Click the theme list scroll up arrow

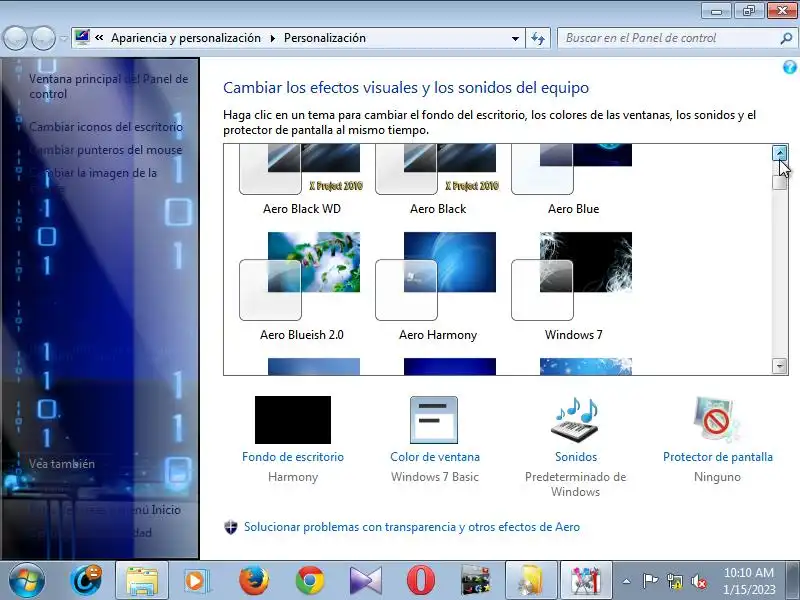tap(780, 153)
